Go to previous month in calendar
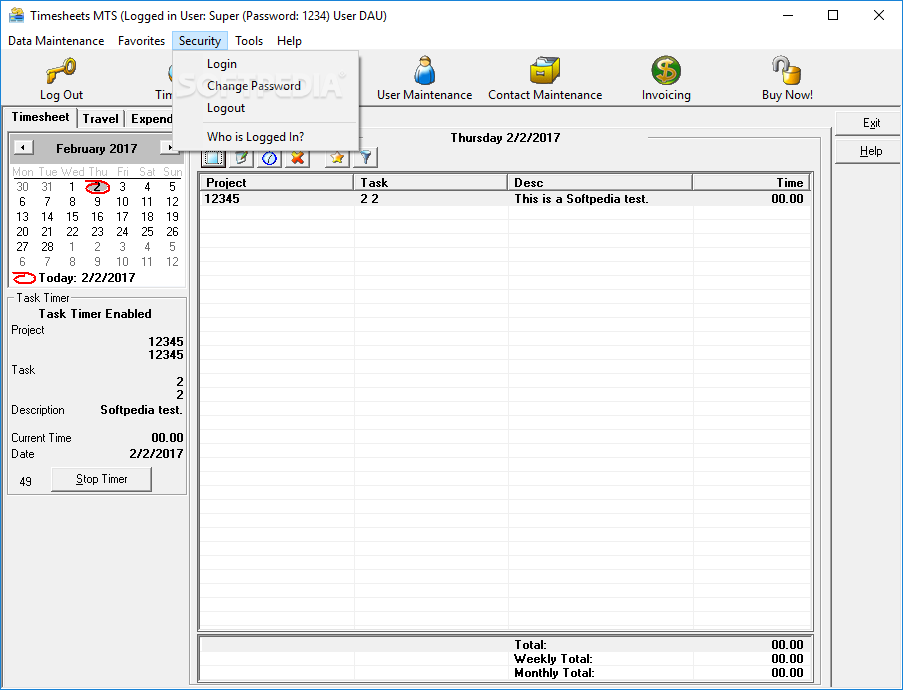Screen dimensions: 903x690 pyautogui.click(x=23, y=147)
